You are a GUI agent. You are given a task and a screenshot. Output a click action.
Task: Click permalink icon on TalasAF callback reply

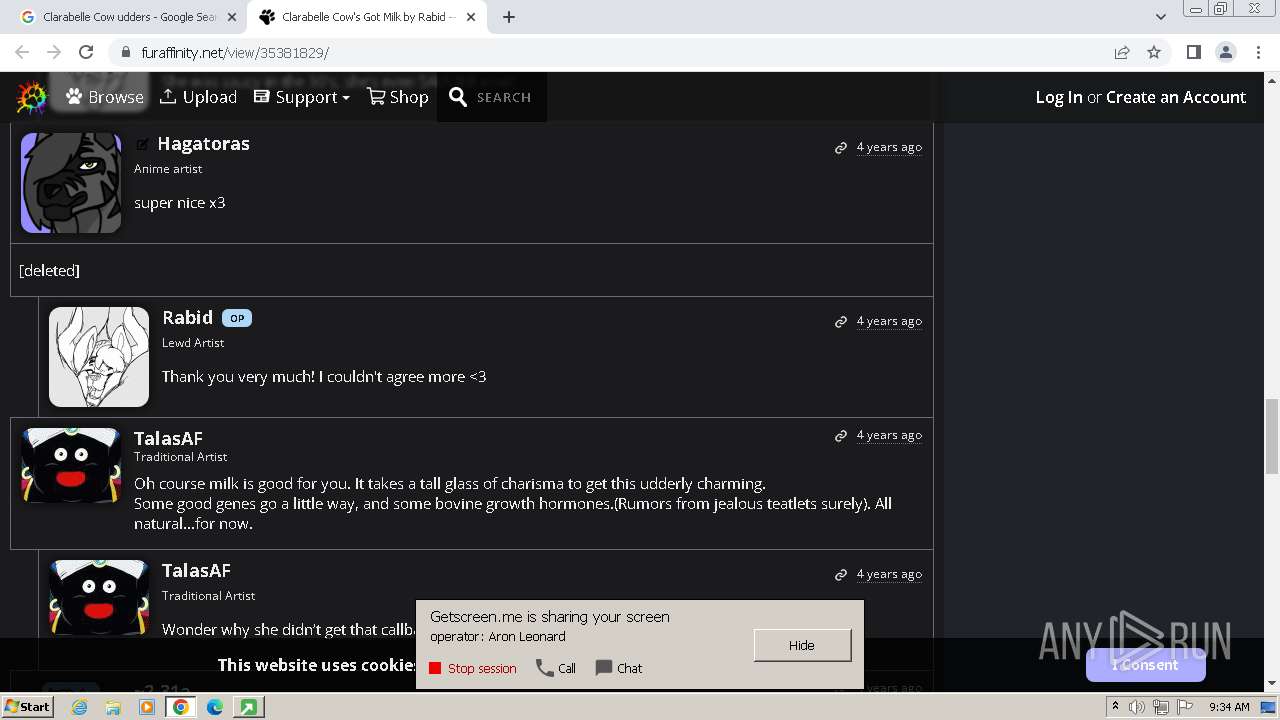[841, 575]
